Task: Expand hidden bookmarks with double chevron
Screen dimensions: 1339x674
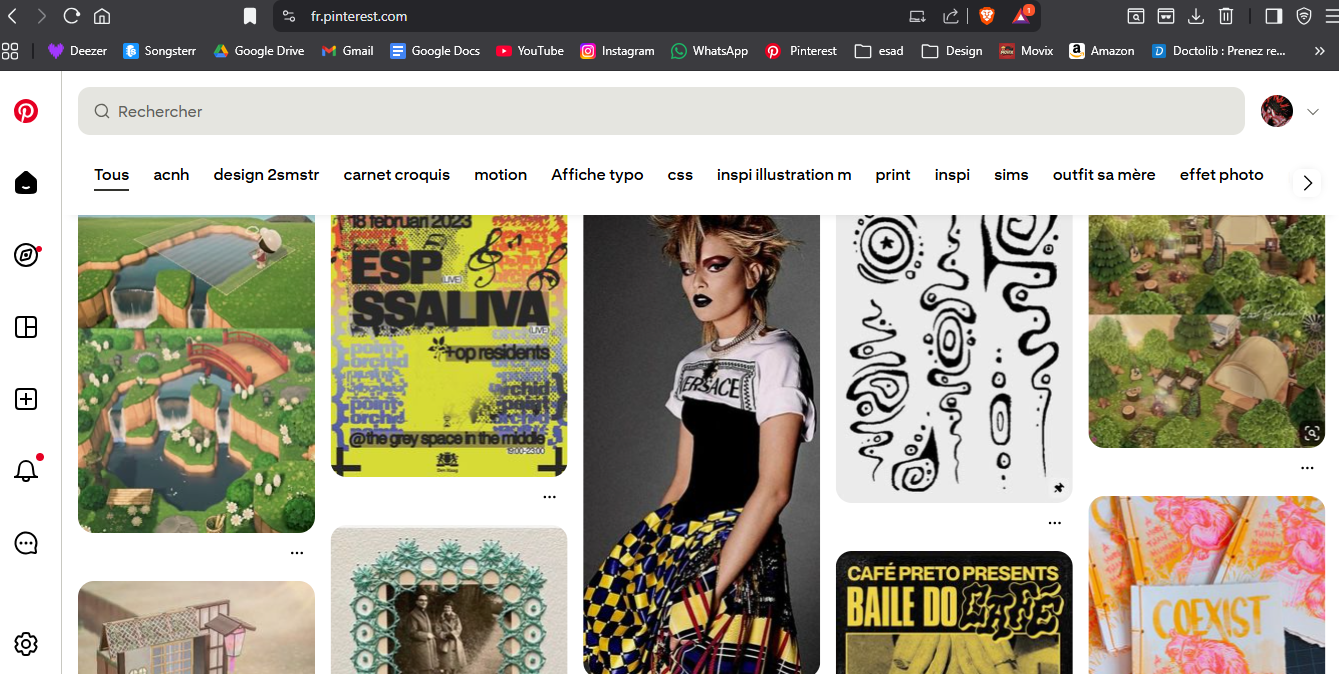Action: [1320, 51]
